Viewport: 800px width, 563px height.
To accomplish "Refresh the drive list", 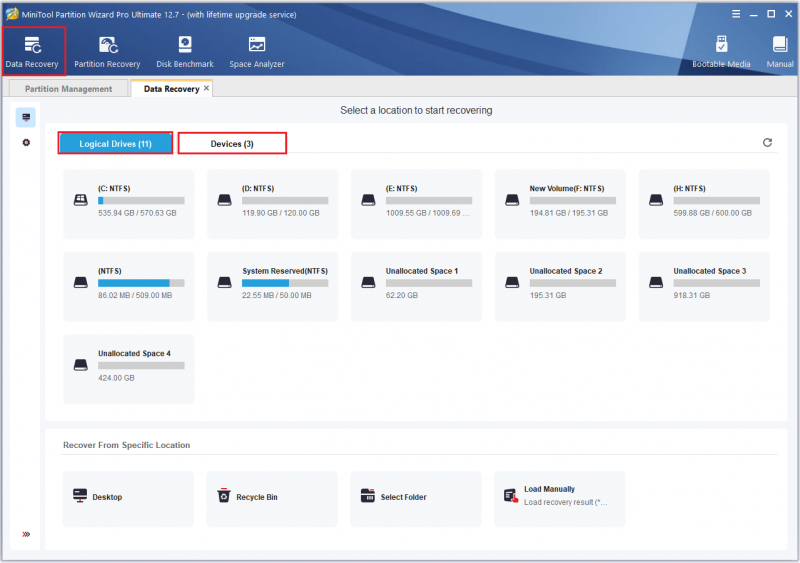I will click(x=767, y=142).
